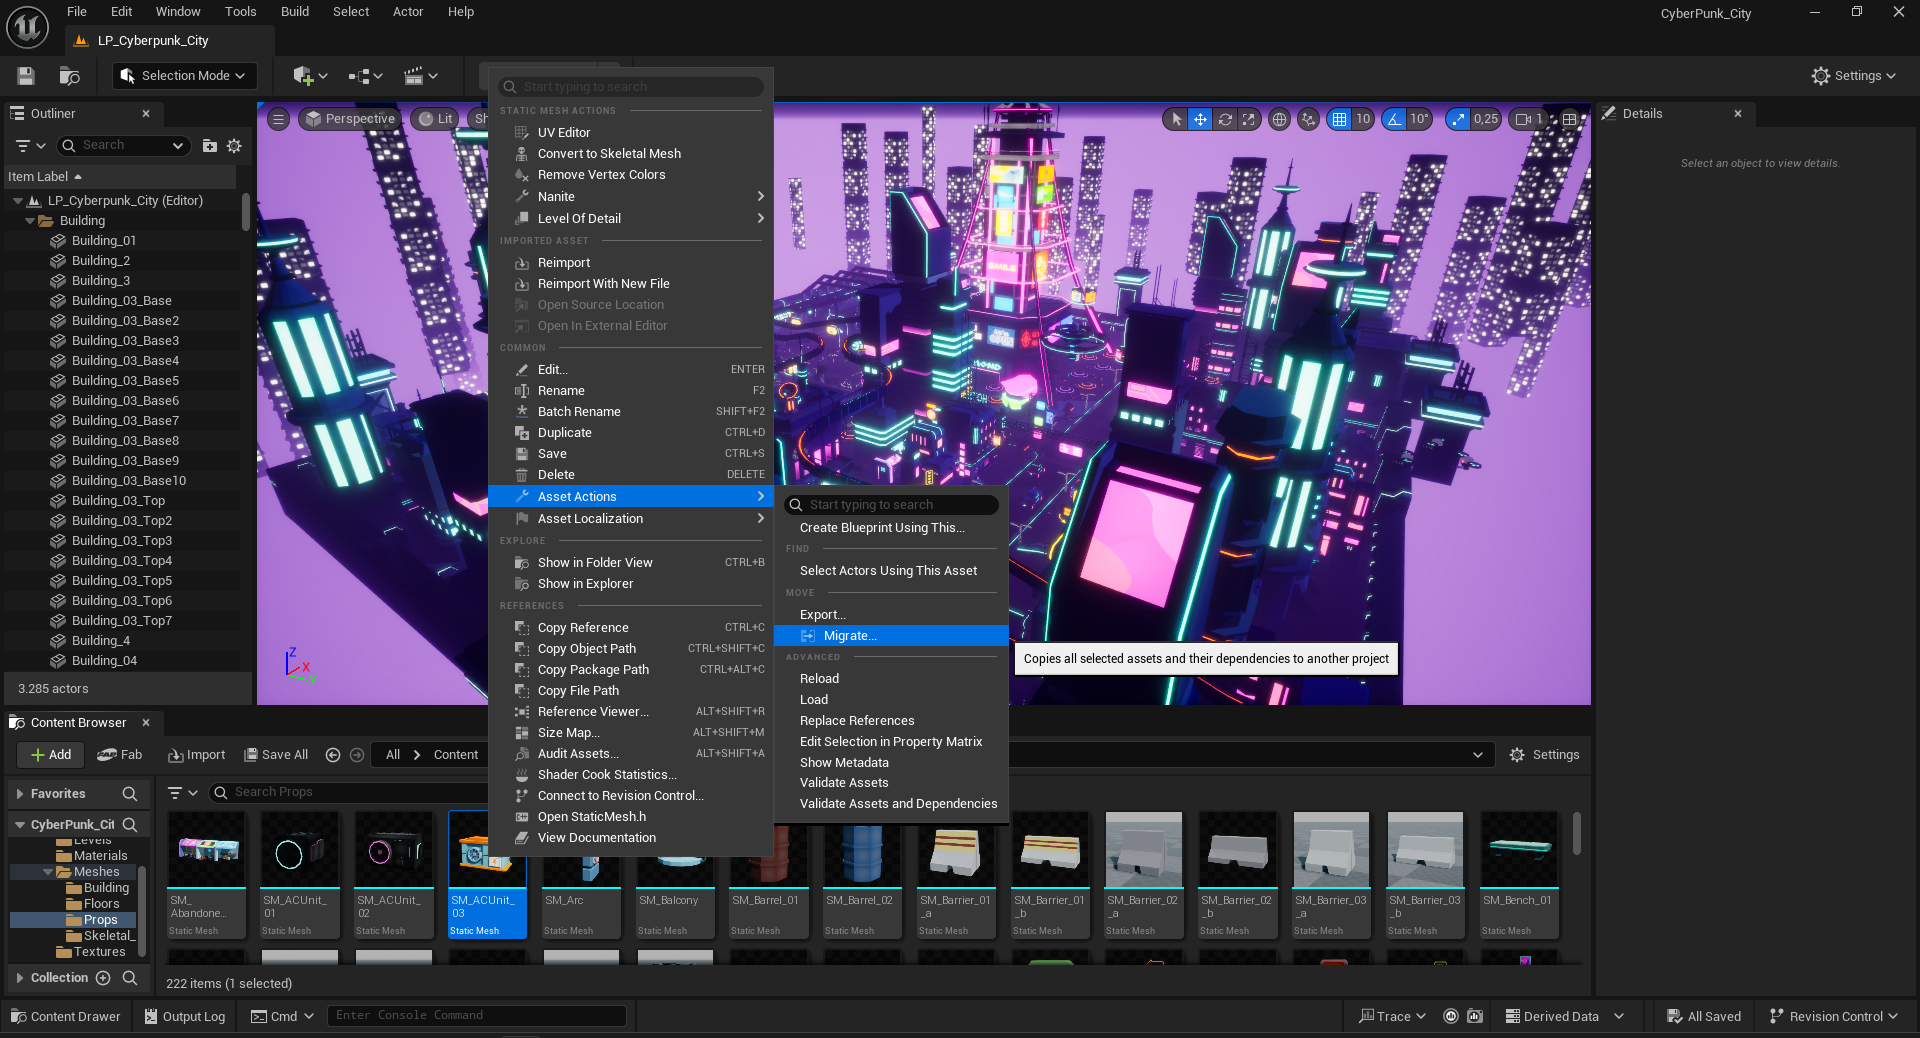Viewport: 1920px width, 1038px height.
Task: Collapse the Building folder in Outliner
Action: 30,221
